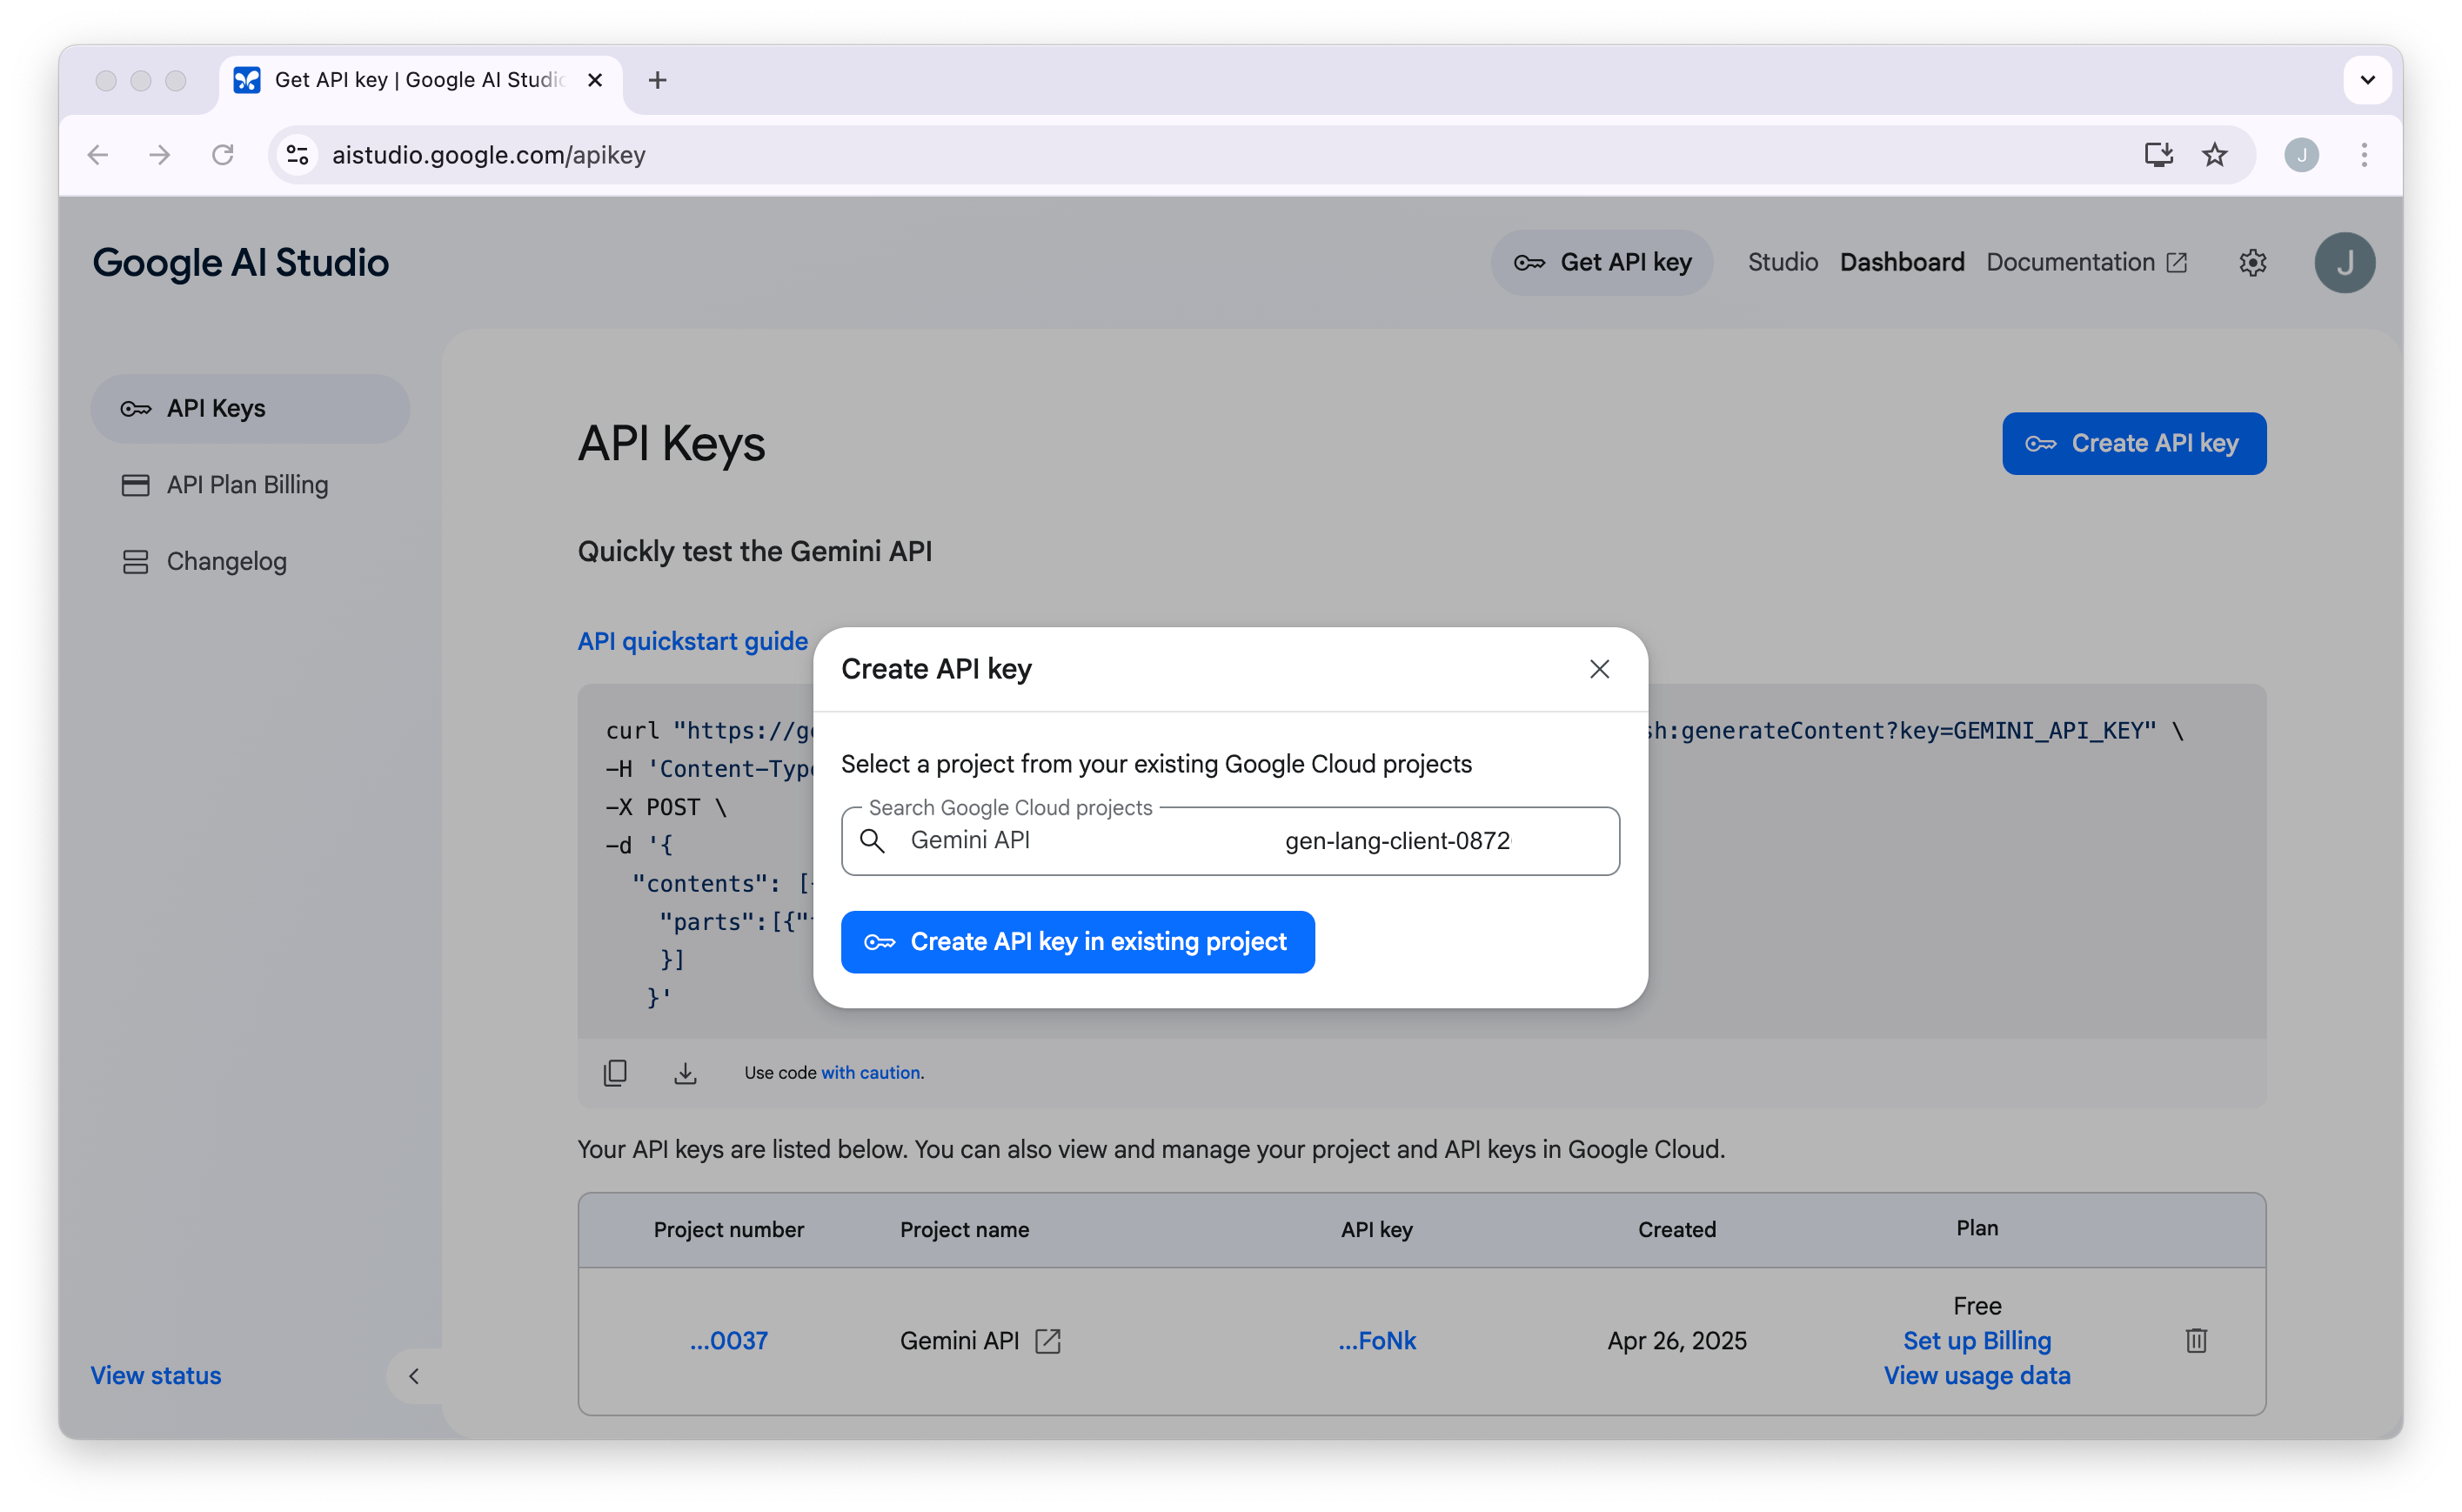The height and width of the screenshot is (1512, 2462).
Task: Click the address bar URL aistudio.google.com/apikey
Action: [488, 155]
